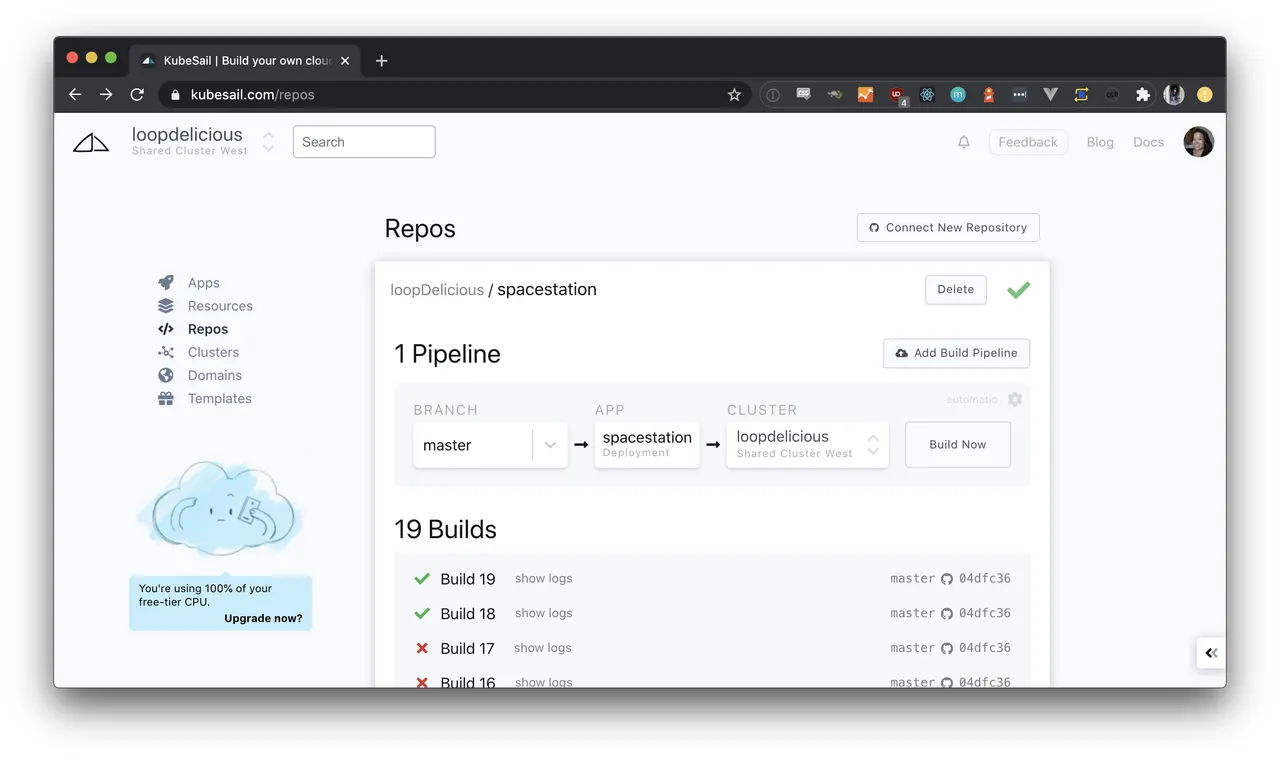This screenshot has width=1280, height=759.
Task: Click the green success check for Build 18
Action: [422, 613]
